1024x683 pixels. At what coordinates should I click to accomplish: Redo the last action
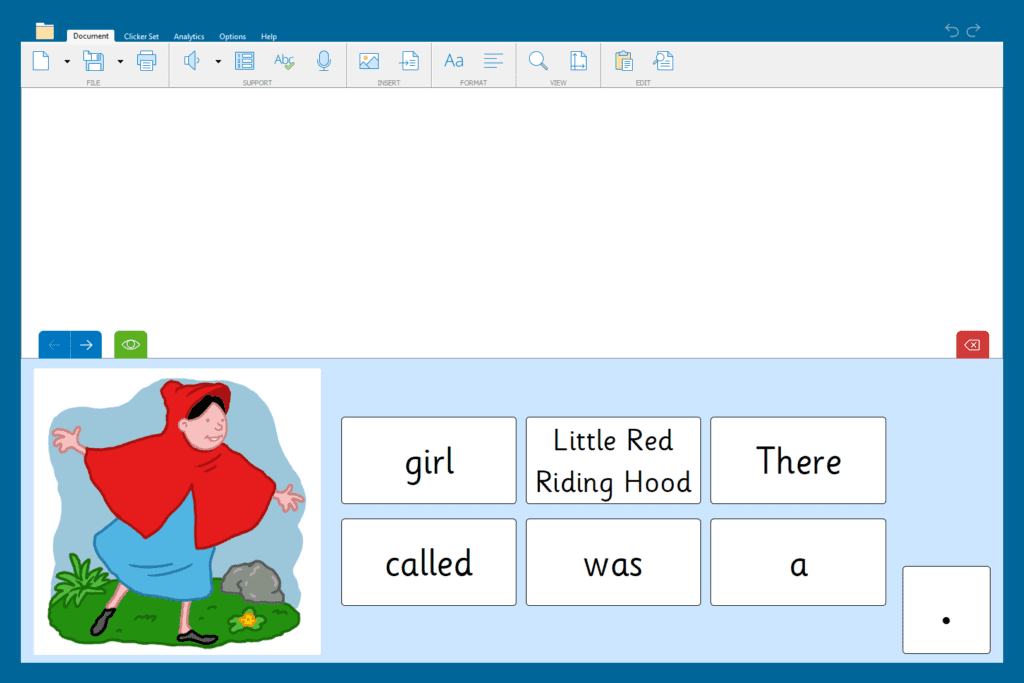click(973, 30)
